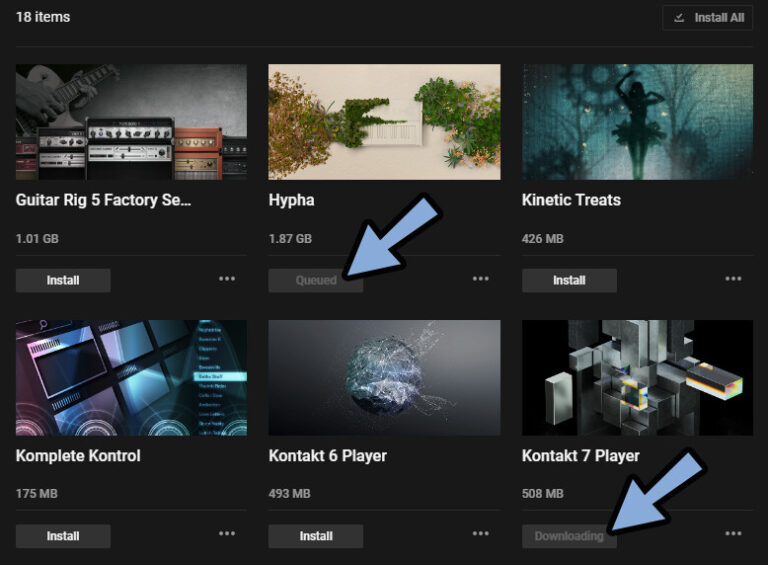Open more options for Kontakt 6 Player
The image size is (768, 565).
481,534
